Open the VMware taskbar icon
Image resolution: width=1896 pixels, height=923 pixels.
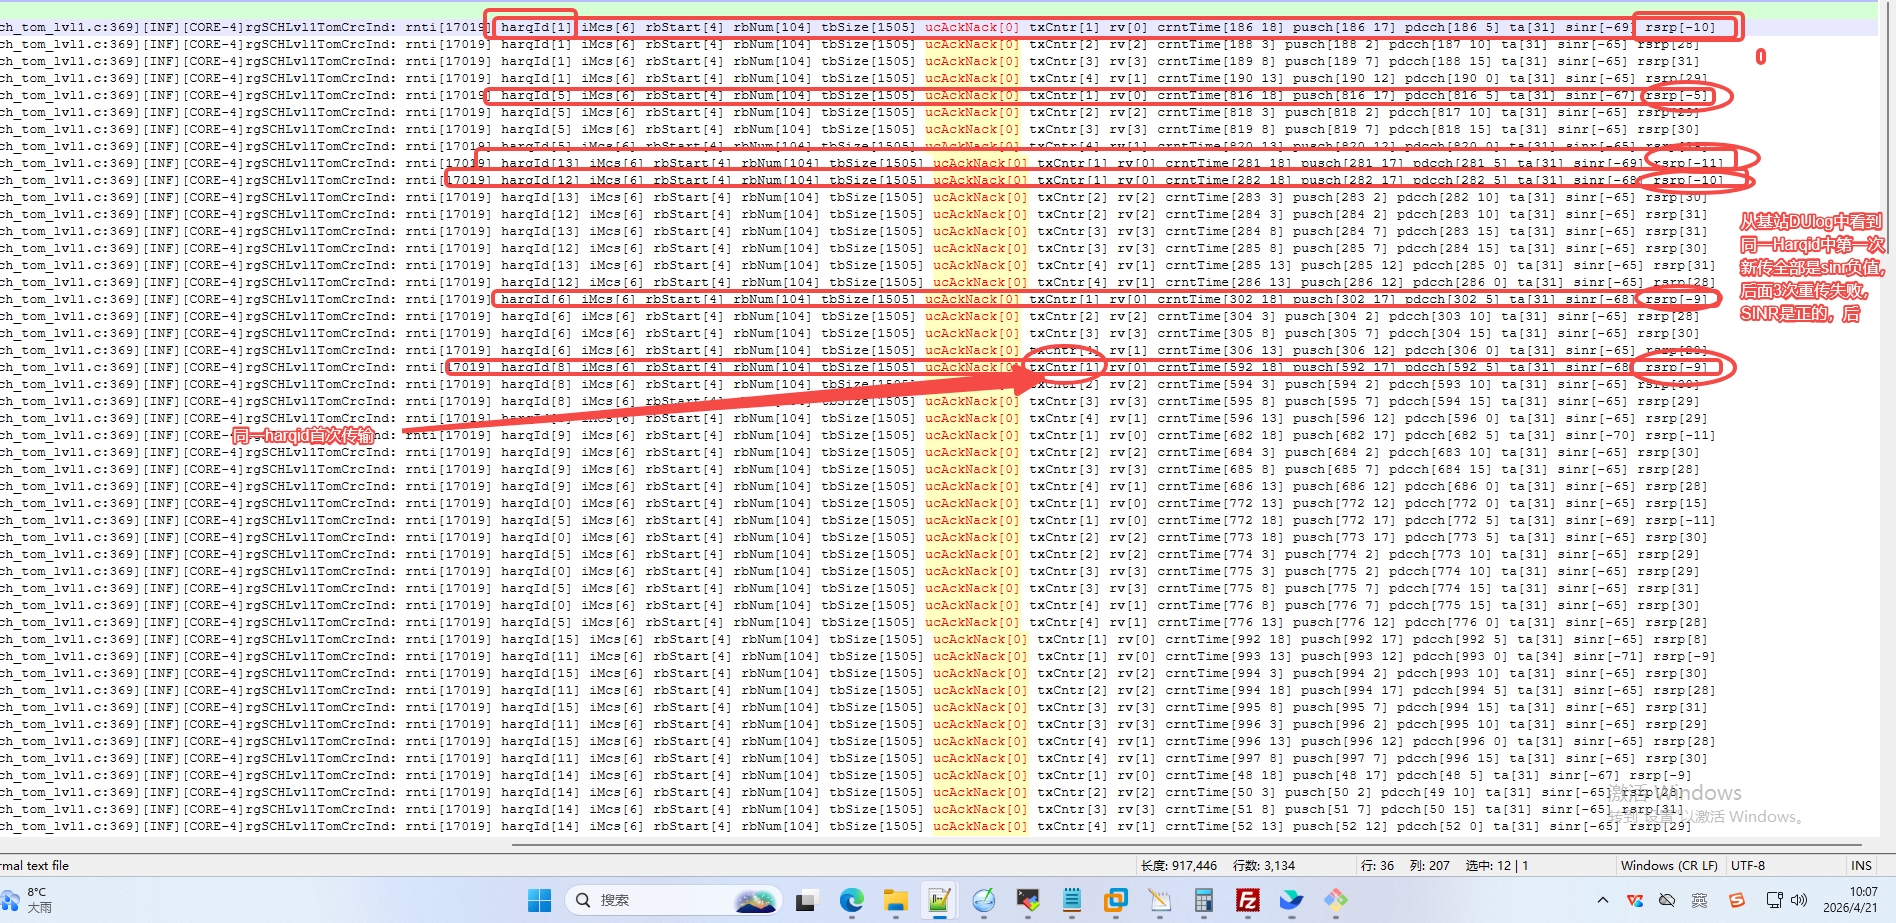tap(1115, 901)
